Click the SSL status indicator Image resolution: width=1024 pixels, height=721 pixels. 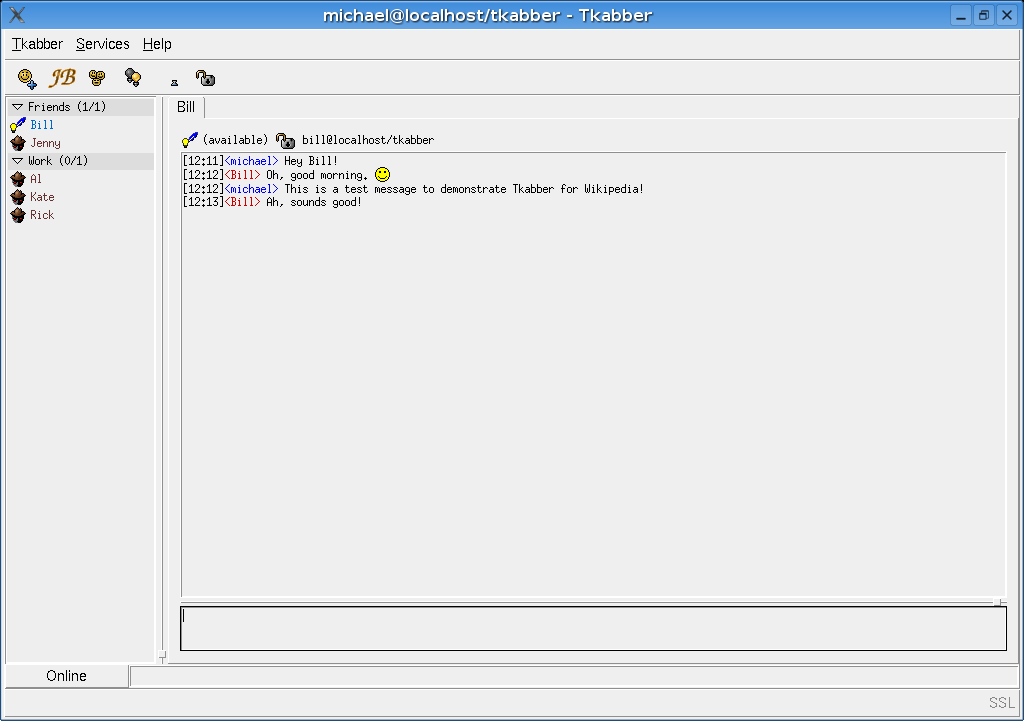pos(1002,703)
